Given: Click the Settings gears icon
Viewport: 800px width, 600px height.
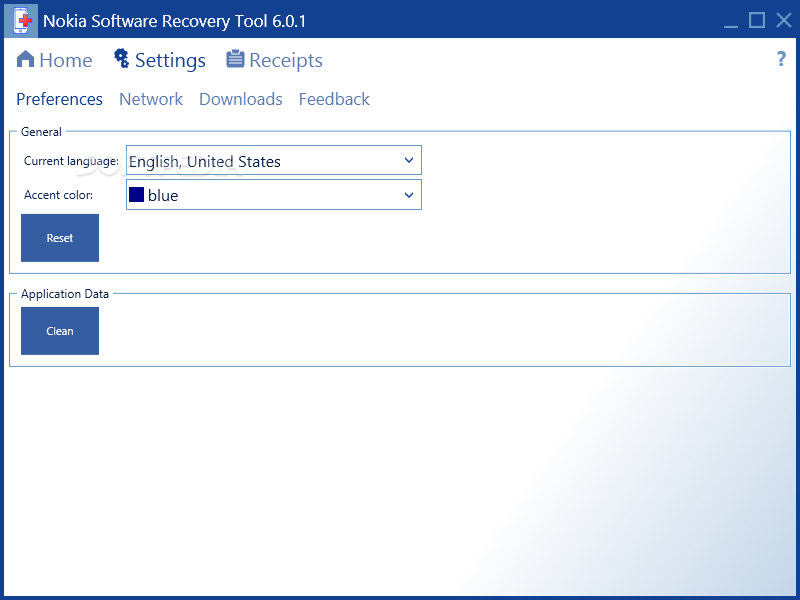Looking at the screenshot, I should click(121, 58).
